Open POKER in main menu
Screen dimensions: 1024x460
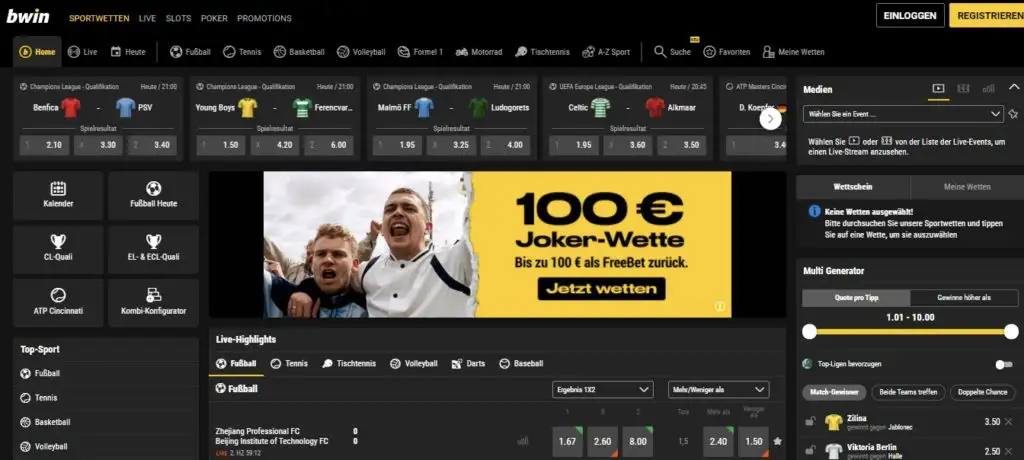[214, 18]
